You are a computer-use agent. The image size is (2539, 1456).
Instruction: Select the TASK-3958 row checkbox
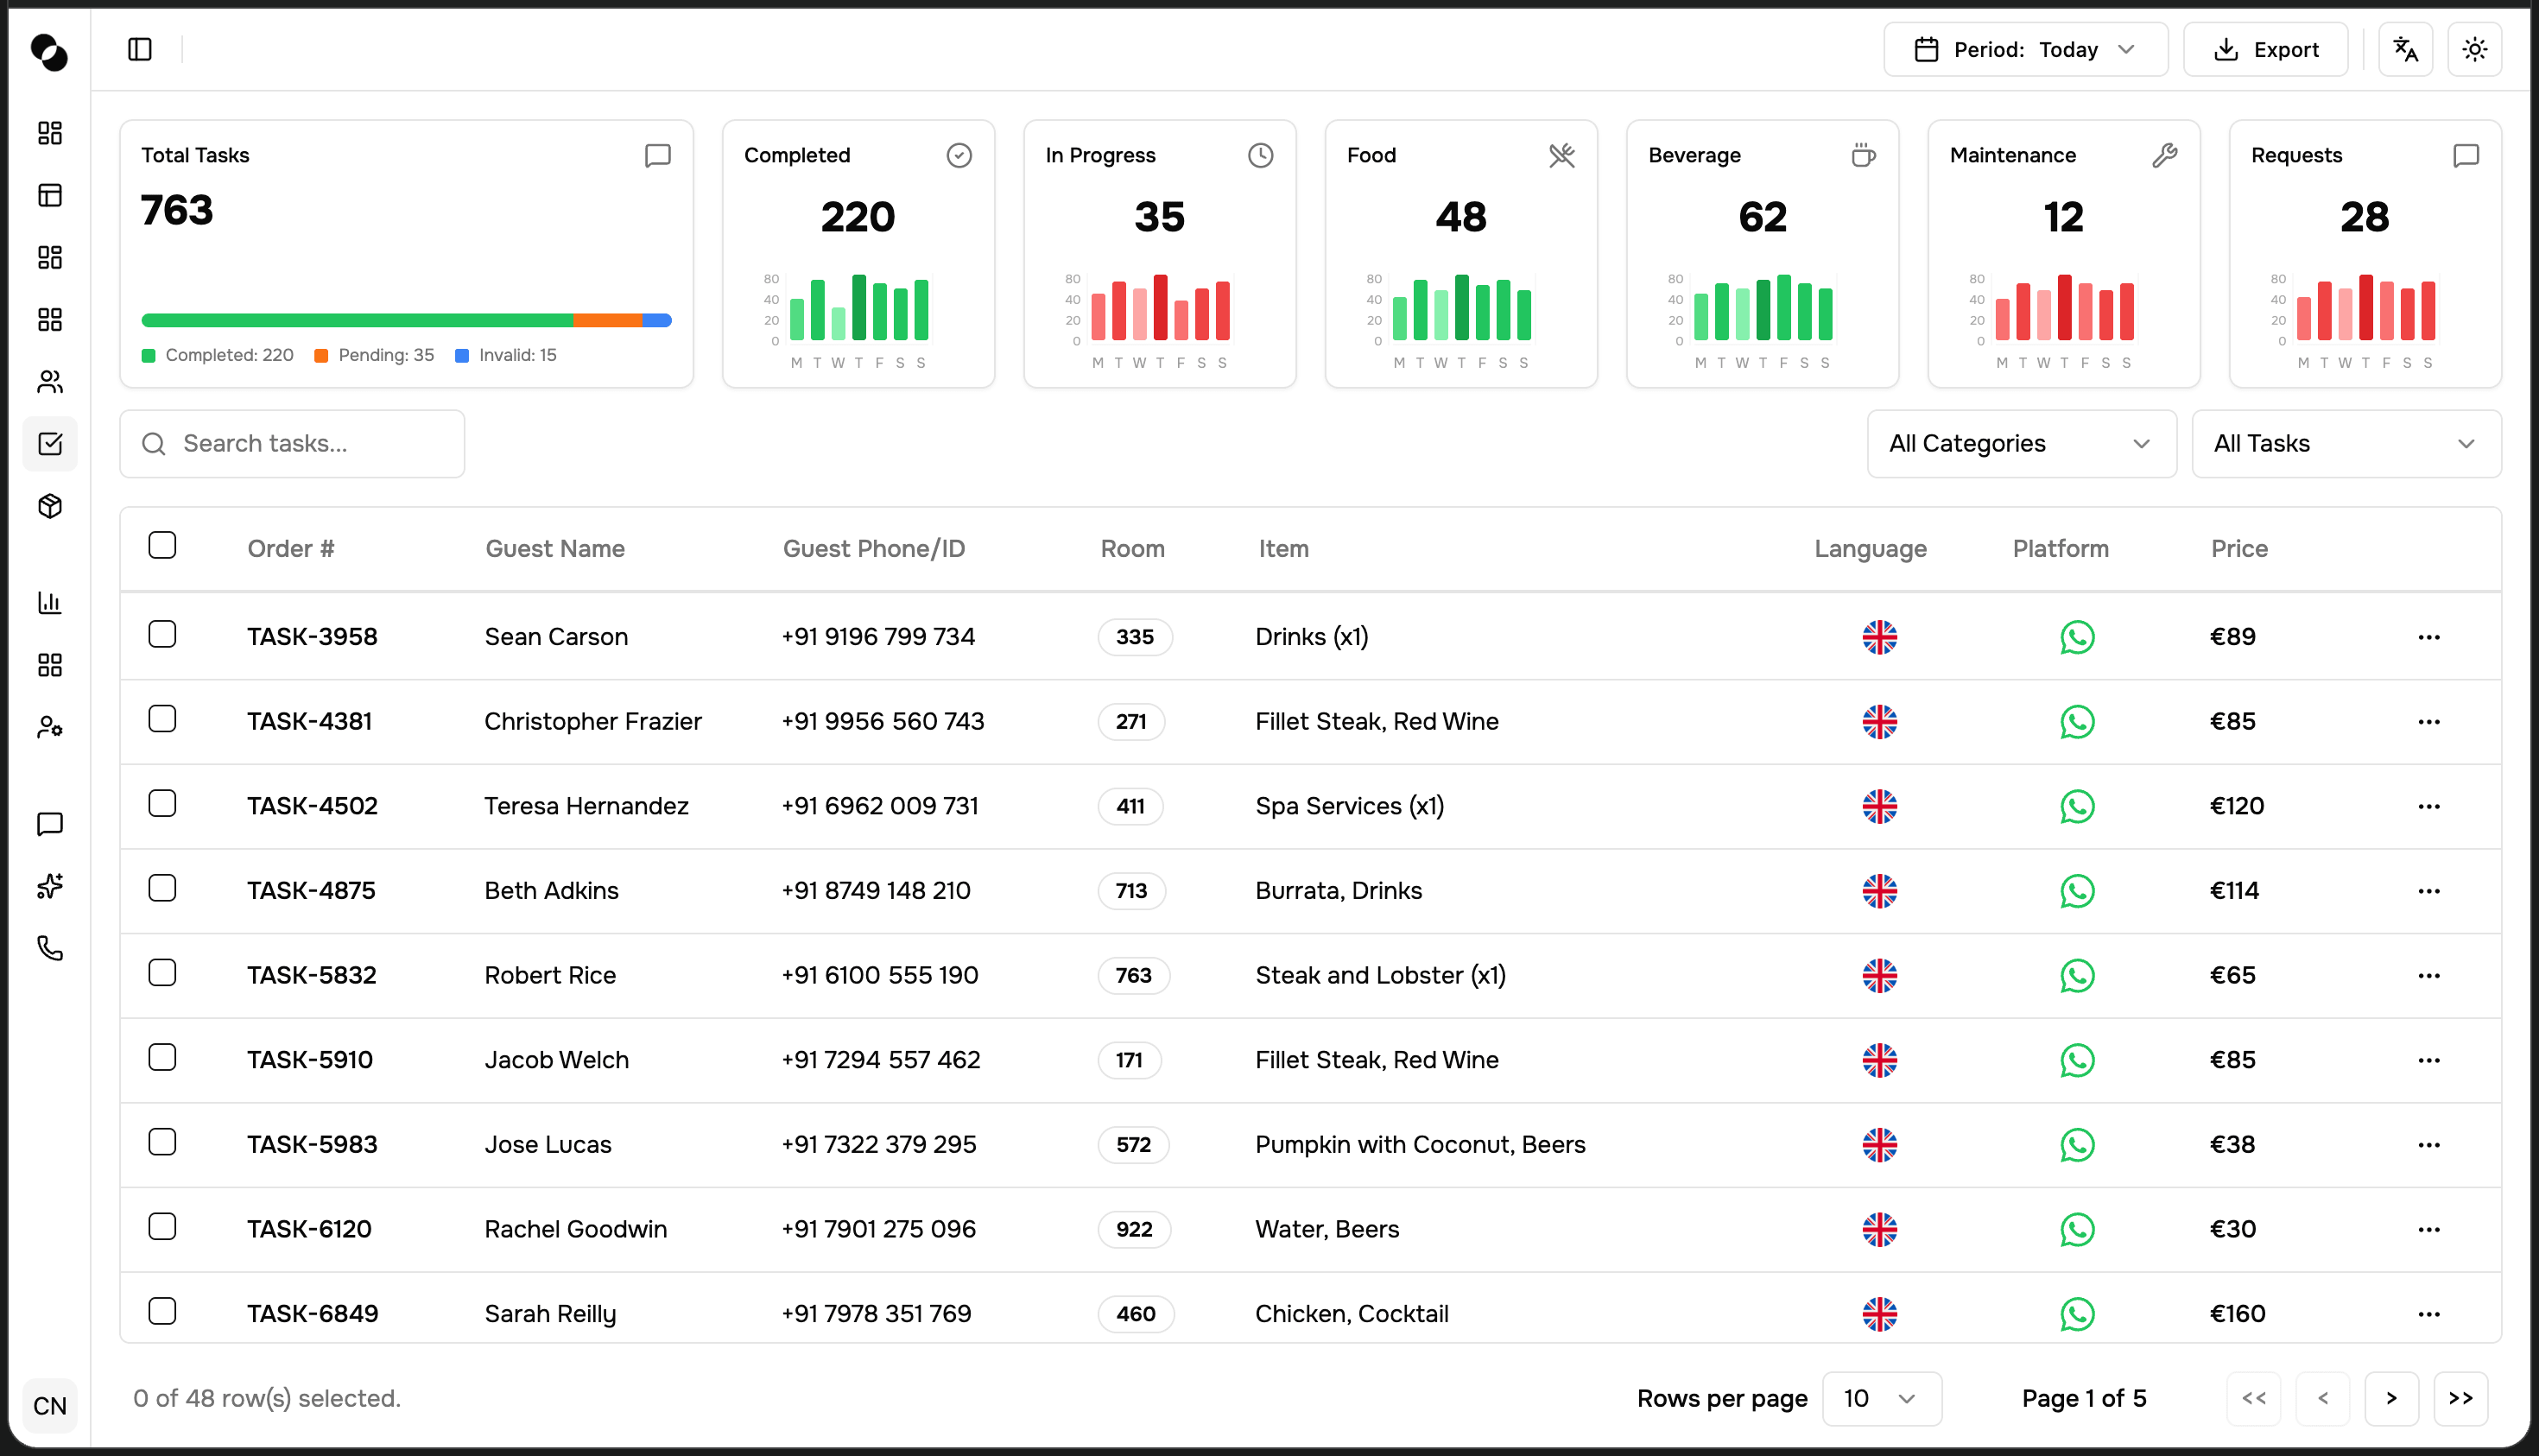(x=162, y=634)
